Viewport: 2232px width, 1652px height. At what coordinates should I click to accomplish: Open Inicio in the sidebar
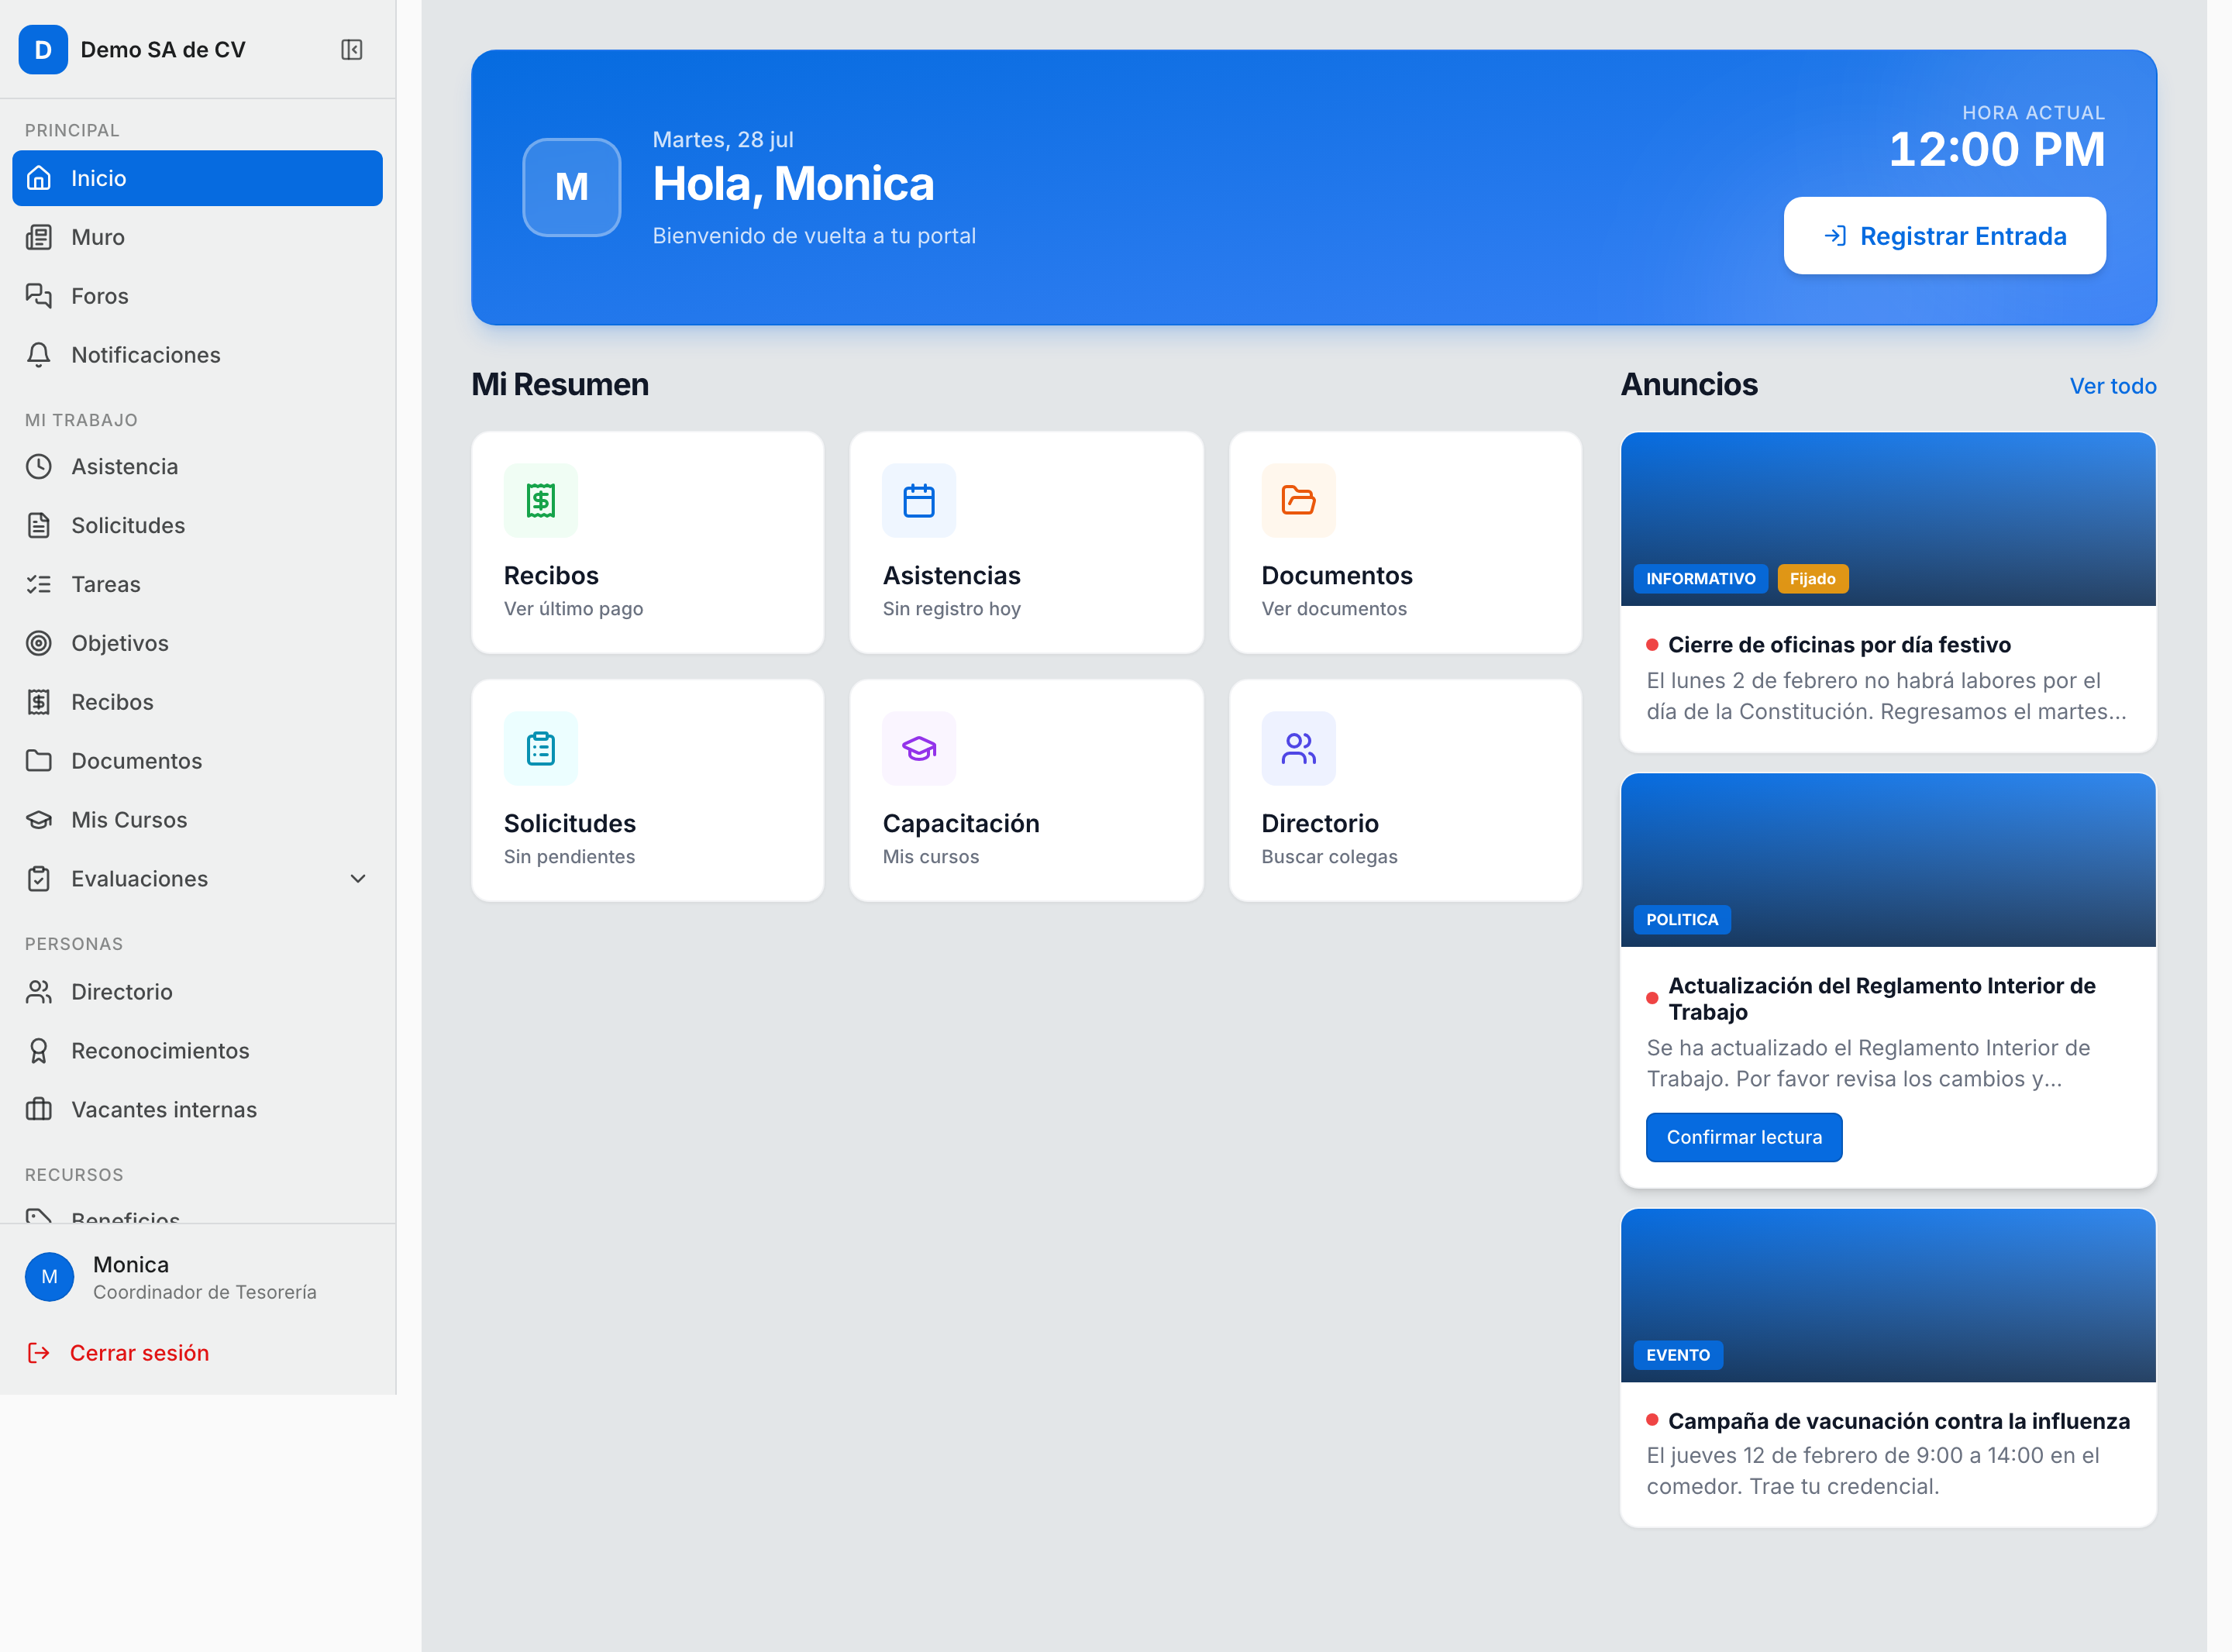197,178
